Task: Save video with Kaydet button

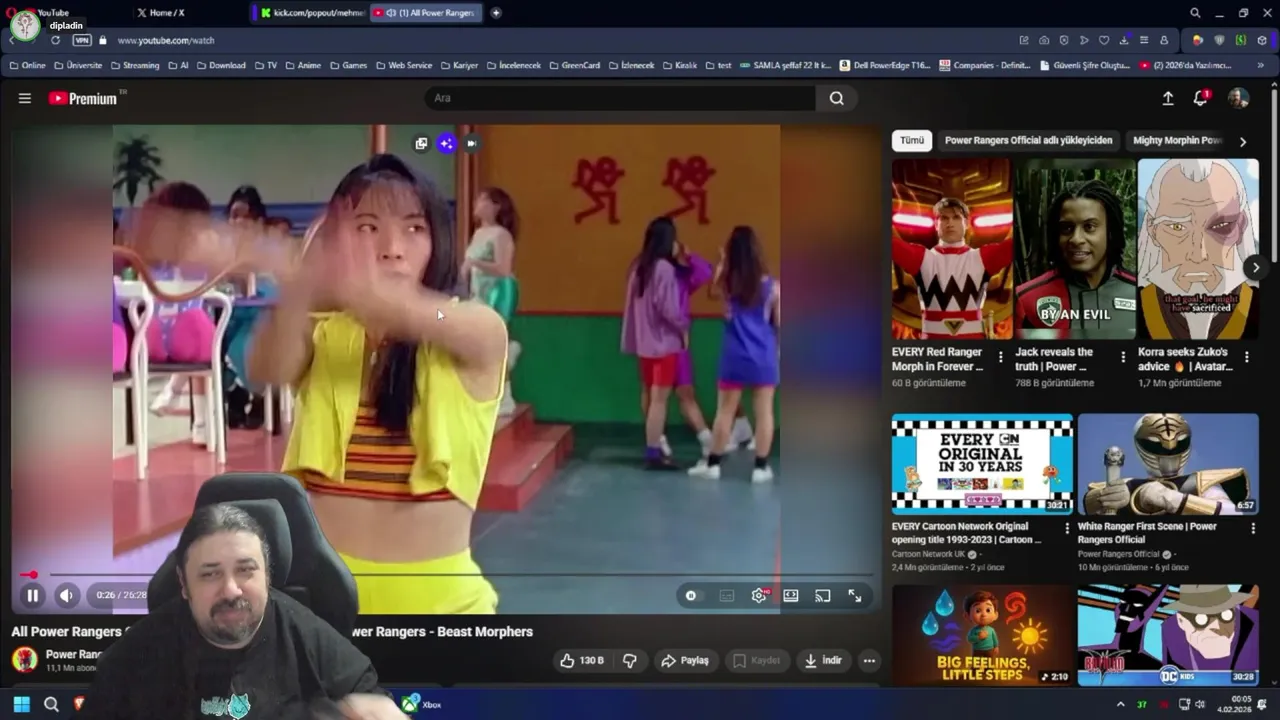Action: [756, 660]
